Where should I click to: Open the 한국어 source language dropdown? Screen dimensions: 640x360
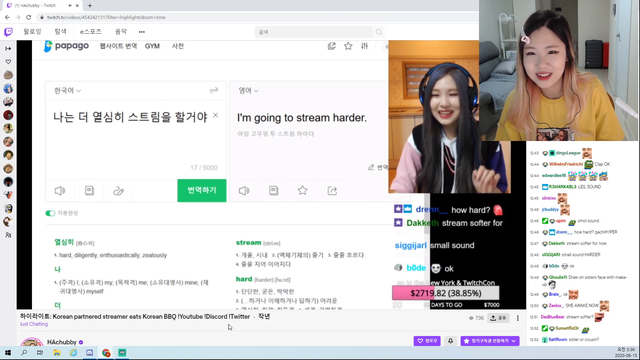click(67, 90)
